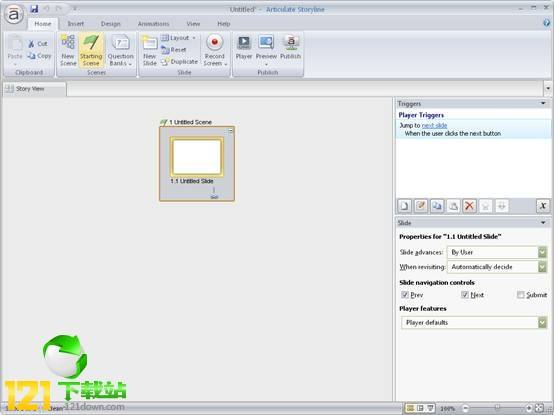This screenshot has height=415, width=554.
Task: Toggle the Prev navigation checkbox
Action: [x=405, y=295]
